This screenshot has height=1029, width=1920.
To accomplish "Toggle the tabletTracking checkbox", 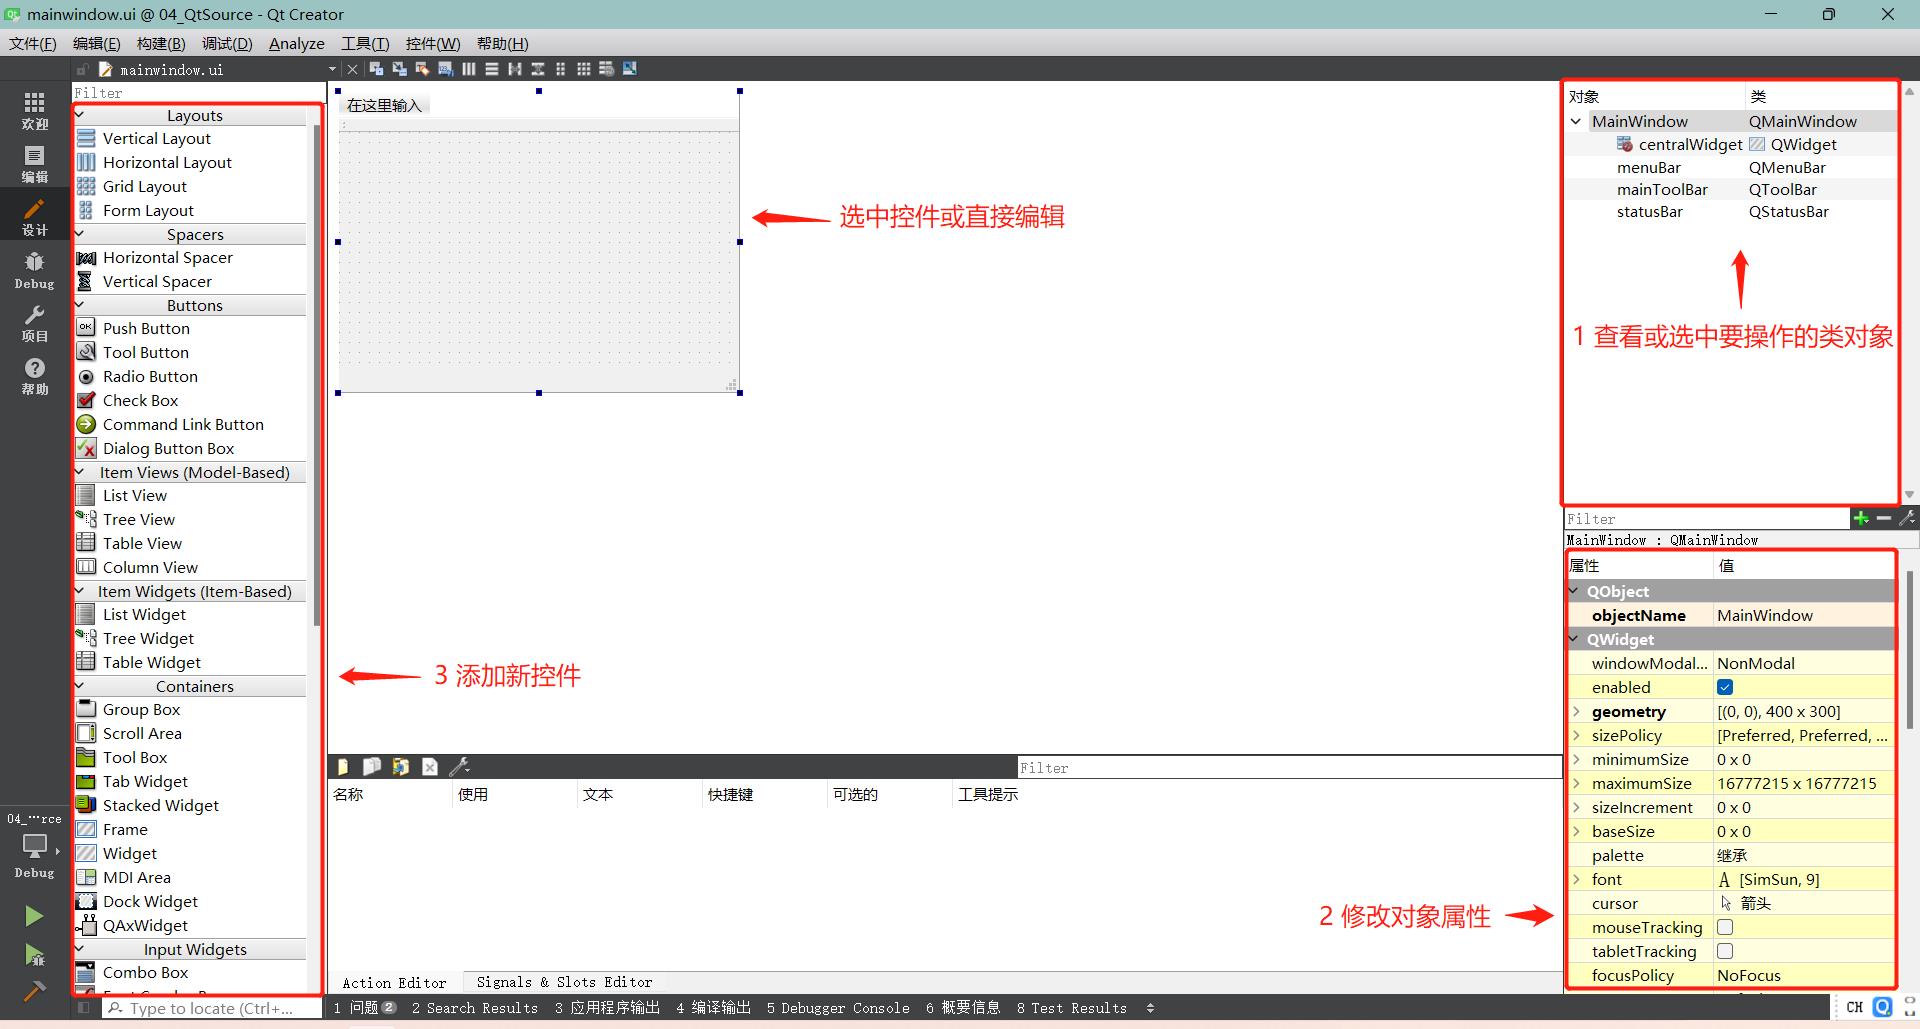I will (x=1725, y=951).
